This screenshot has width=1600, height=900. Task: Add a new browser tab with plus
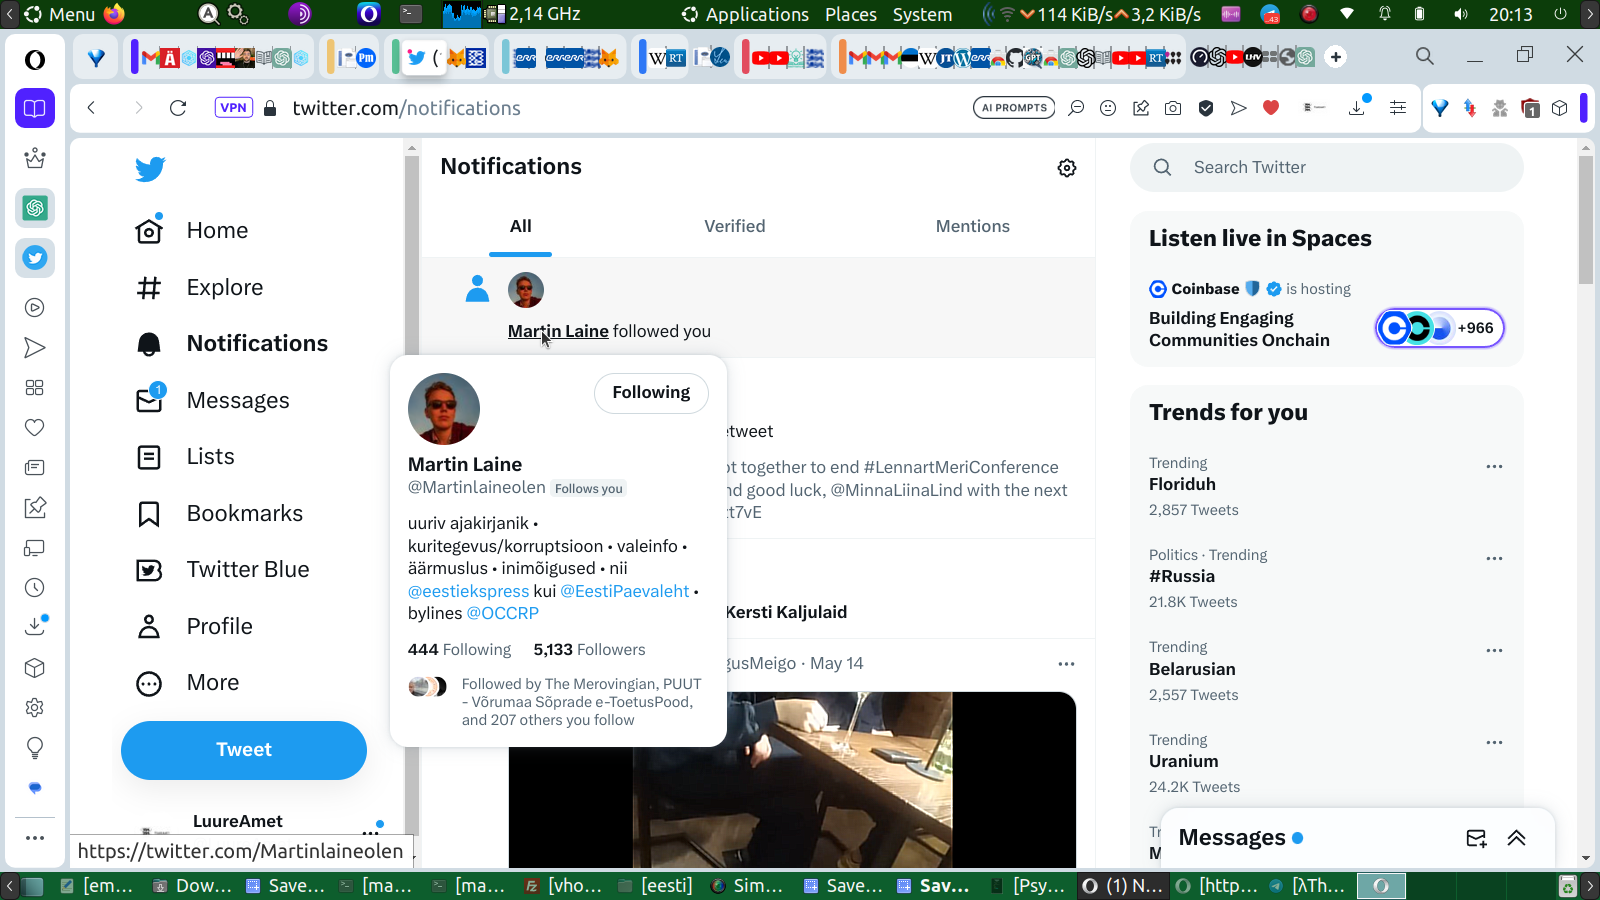(x=1336, y=57)
